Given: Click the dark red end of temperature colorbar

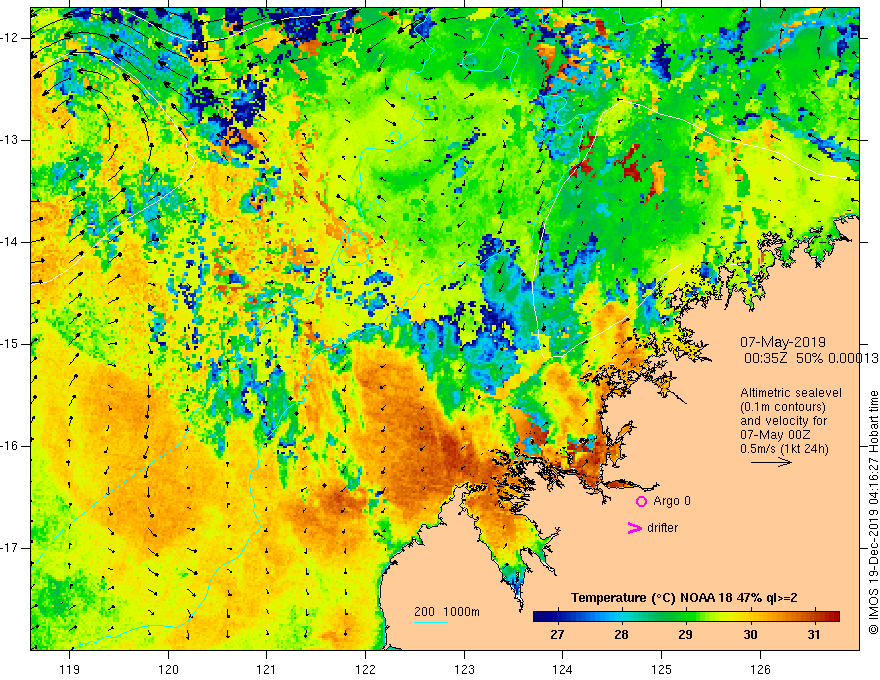Looking at the screenshot, I should click(x=832, y=616).
